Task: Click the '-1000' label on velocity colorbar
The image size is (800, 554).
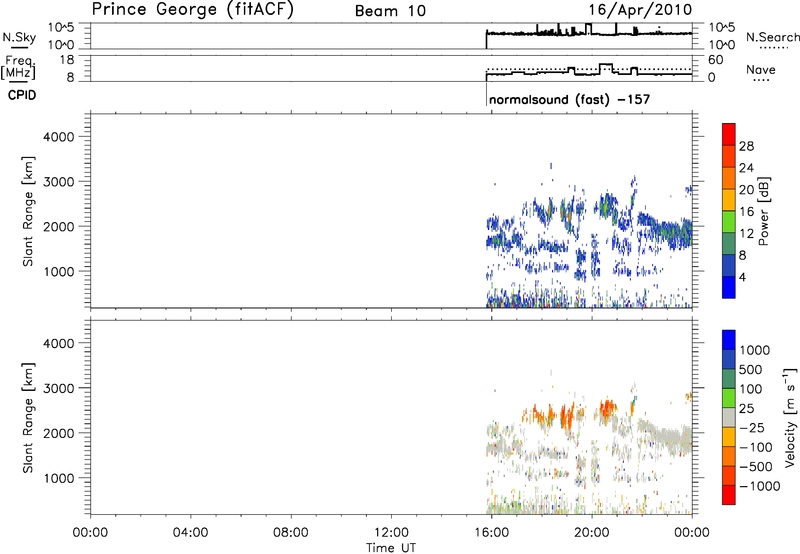Action: 759,486
